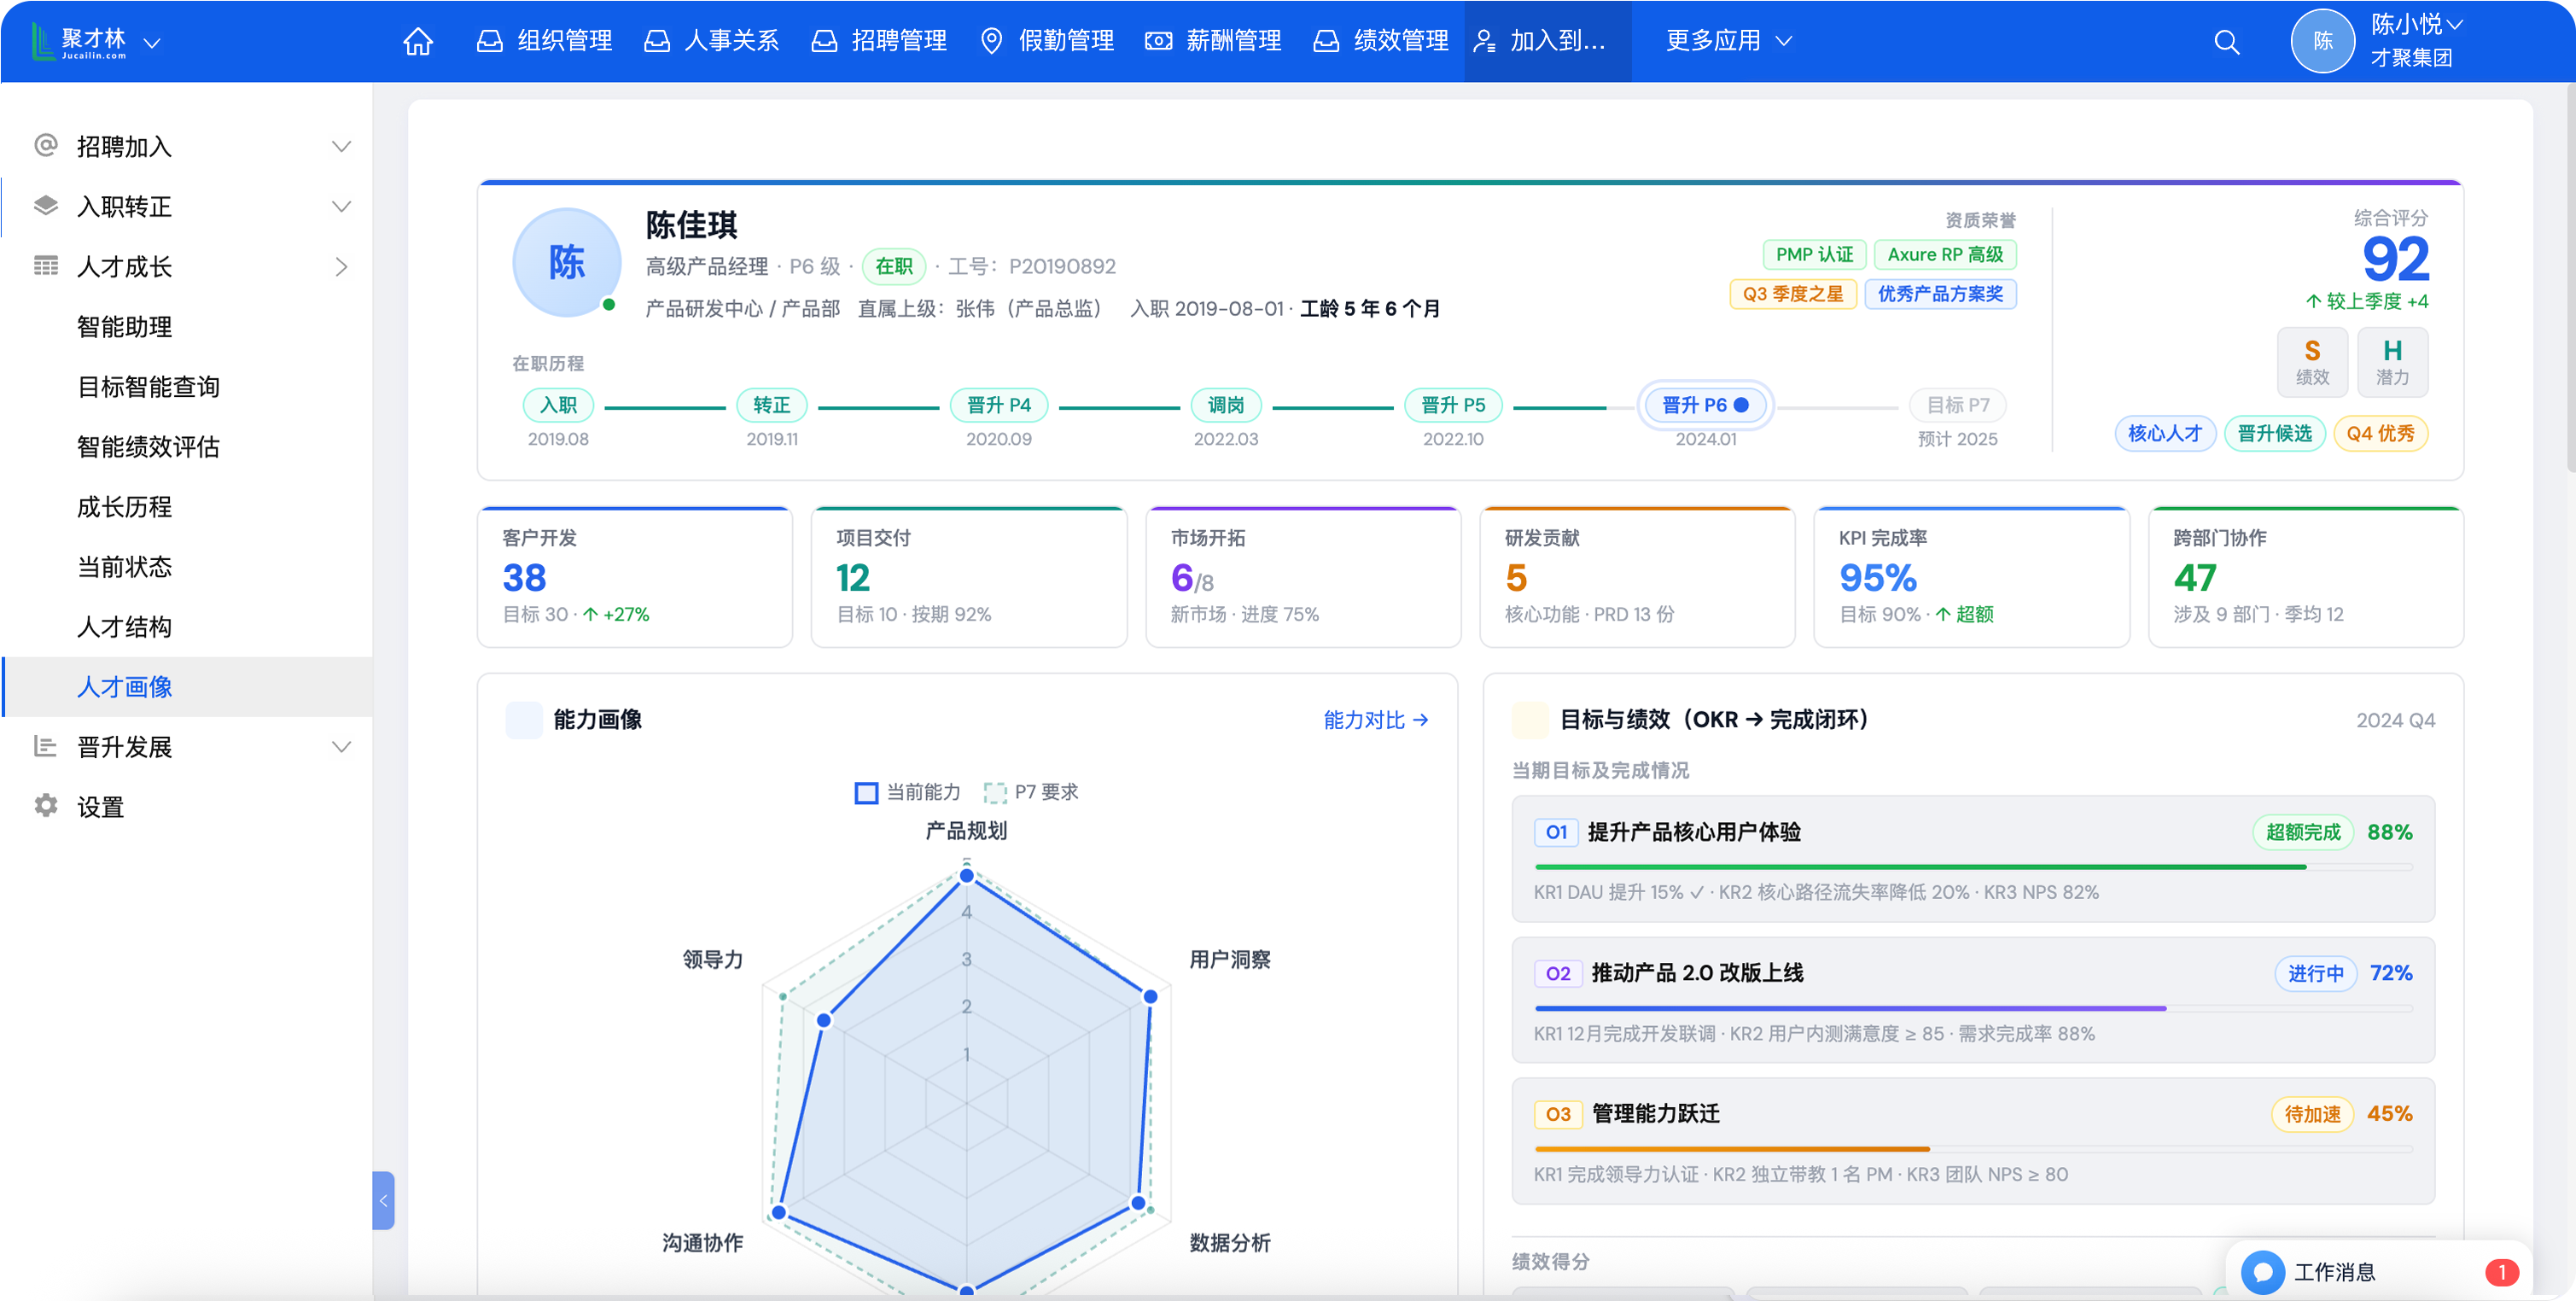This screenshot has height=1301, width=2576.
Task: Click the 晋升 P6 timeline milestone
Action: (1705, 405)
